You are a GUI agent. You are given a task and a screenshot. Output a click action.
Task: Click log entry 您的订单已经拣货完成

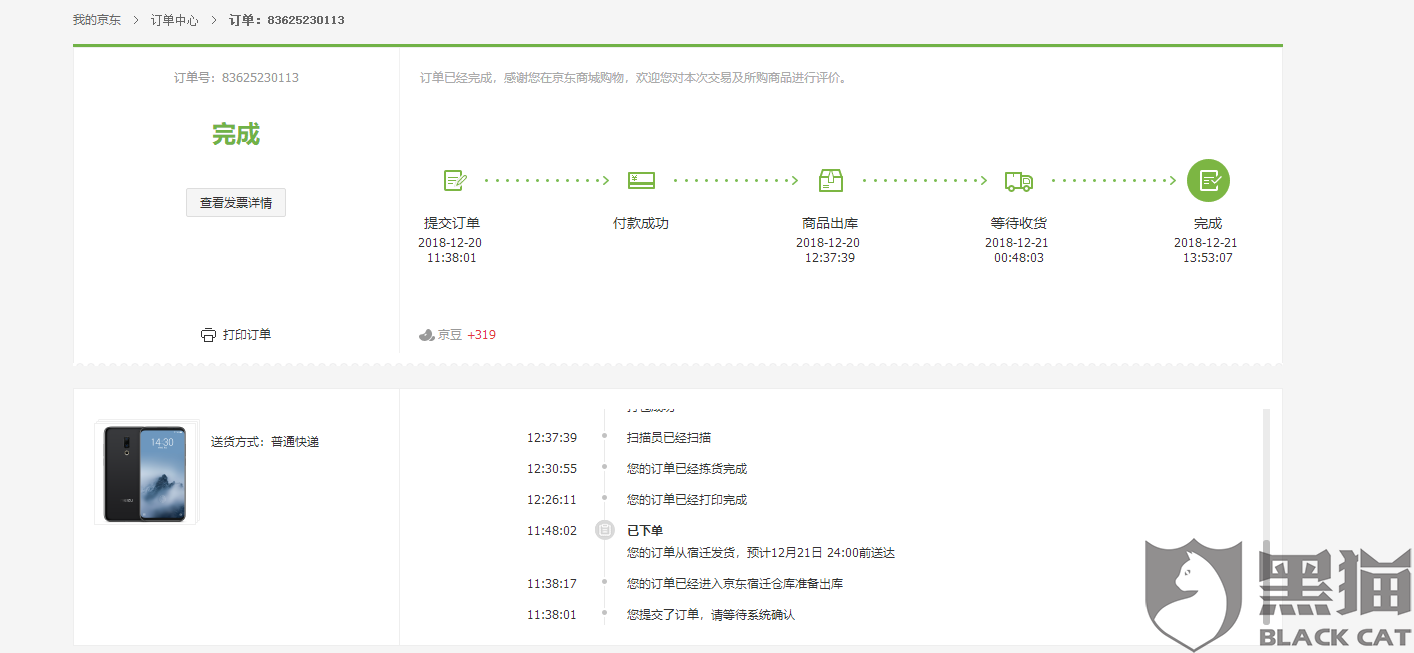pyautogui.click(x=687, y=469)
